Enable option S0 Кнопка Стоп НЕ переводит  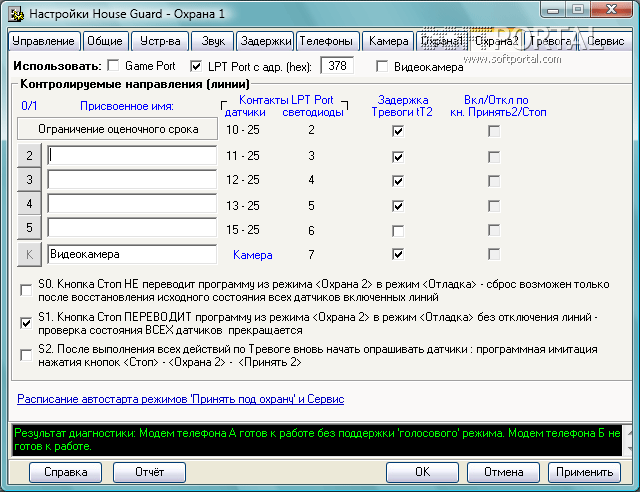(x=26, y=290)
